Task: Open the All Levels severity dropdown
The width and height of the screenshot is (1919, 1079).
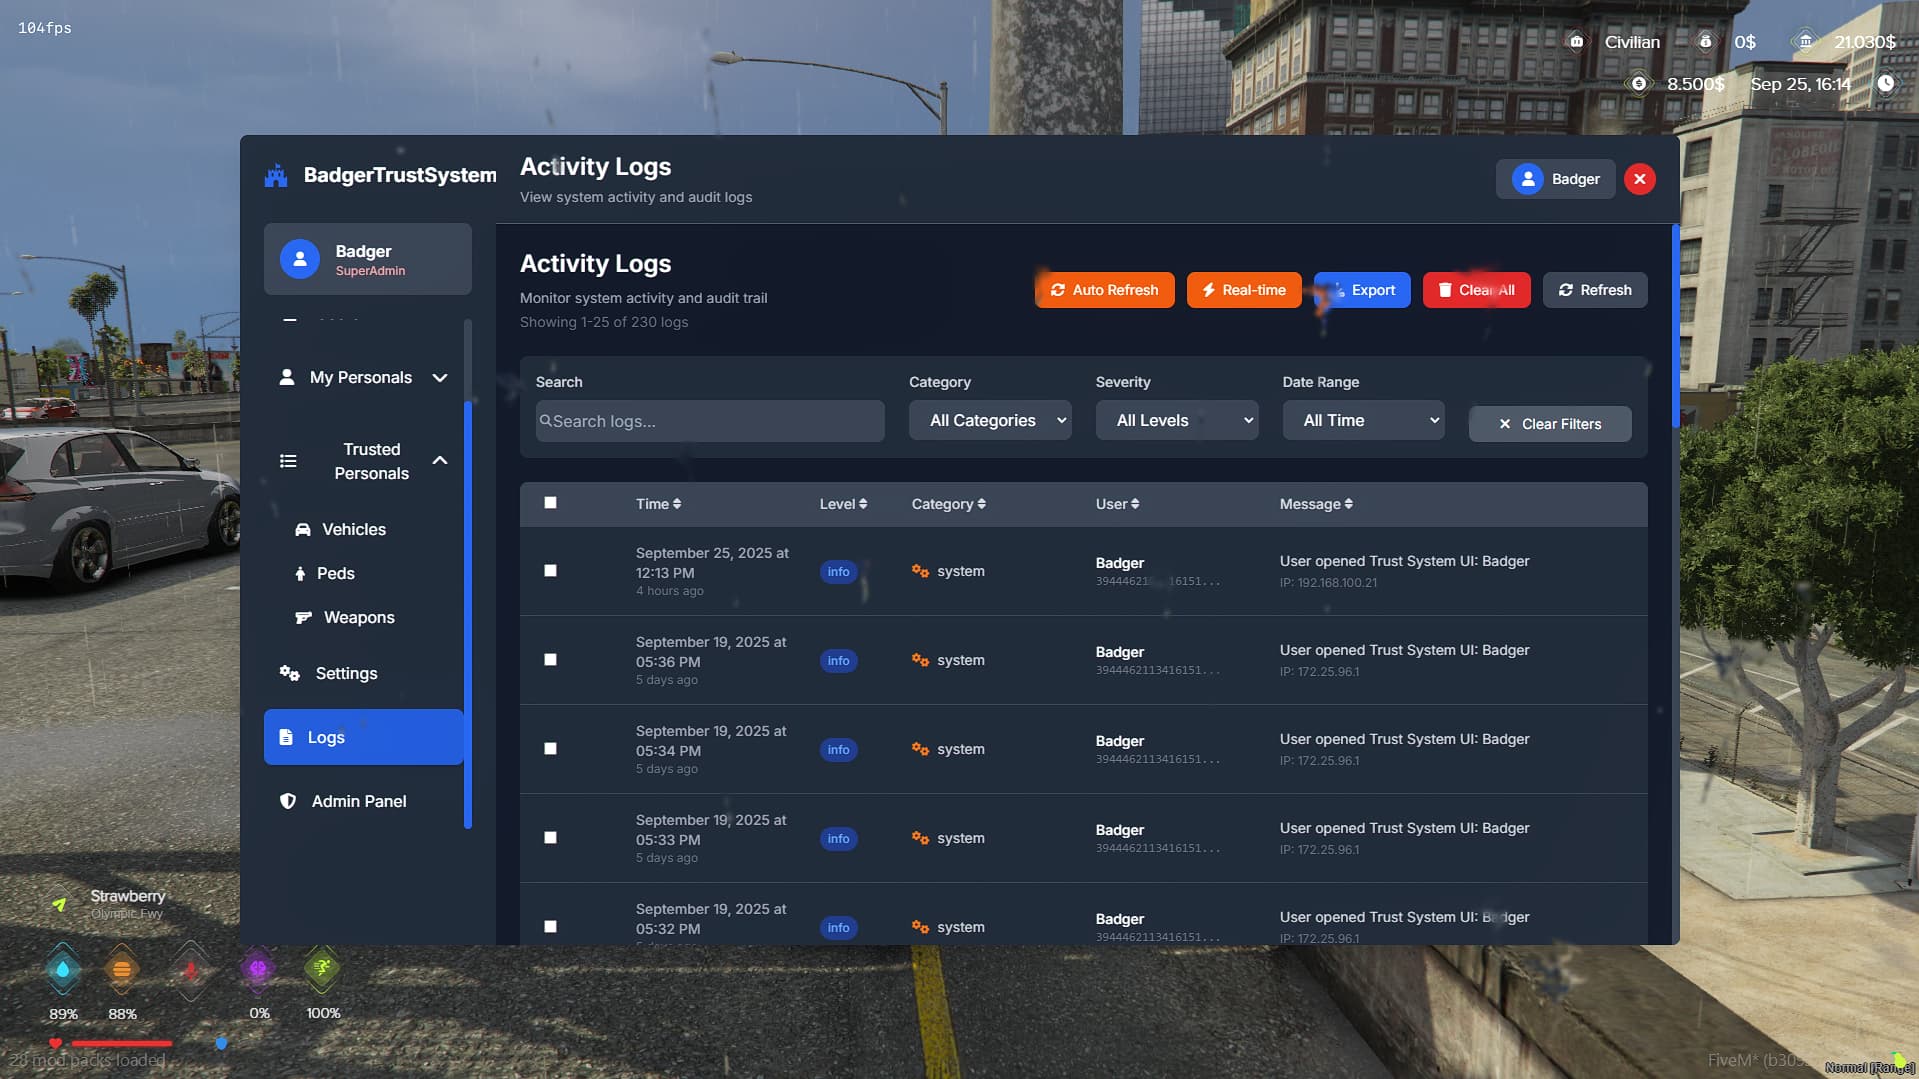Action: [1176, 421]
